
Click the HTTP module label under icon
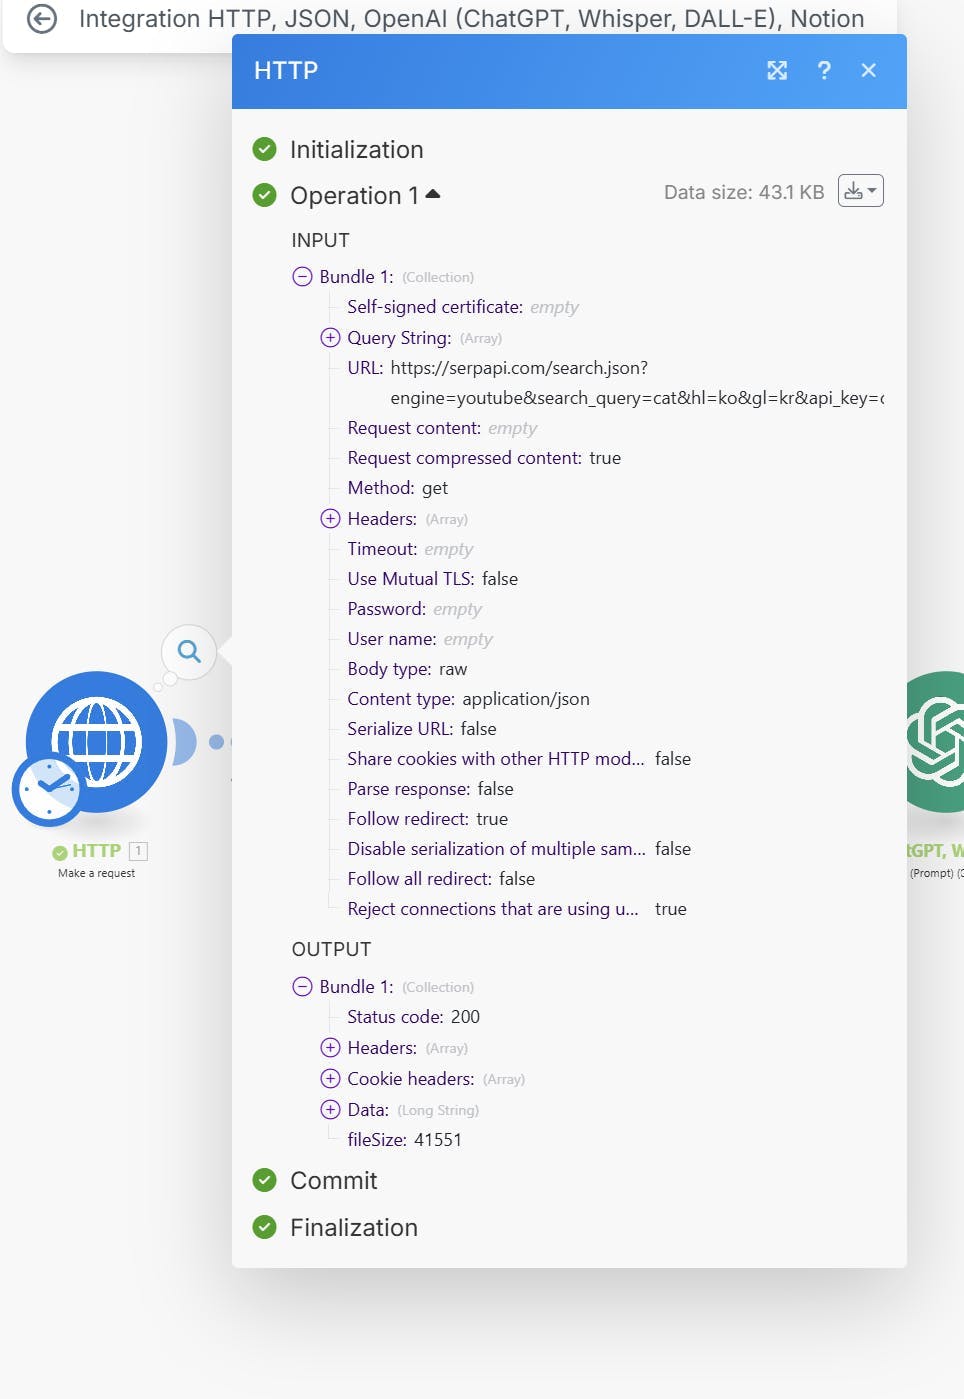96,851
